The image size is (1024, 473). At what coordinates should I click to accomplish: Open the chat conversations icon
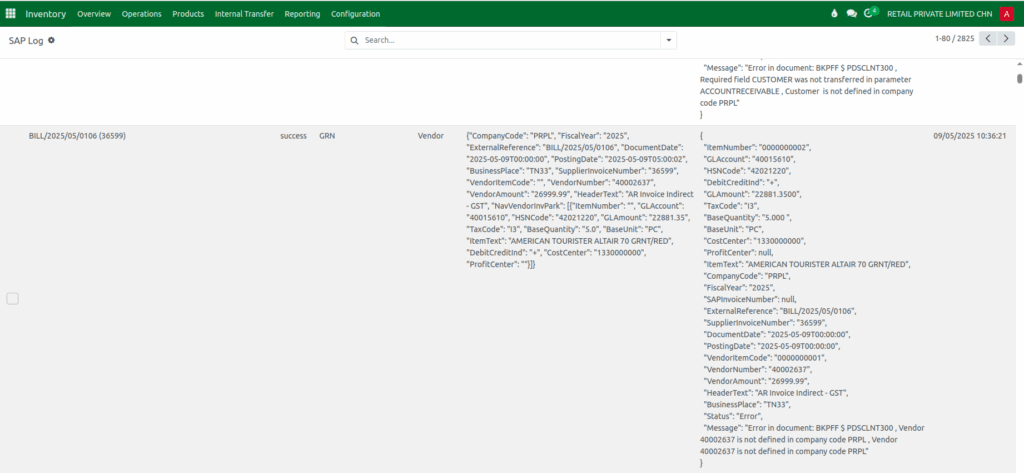(852, 14)
